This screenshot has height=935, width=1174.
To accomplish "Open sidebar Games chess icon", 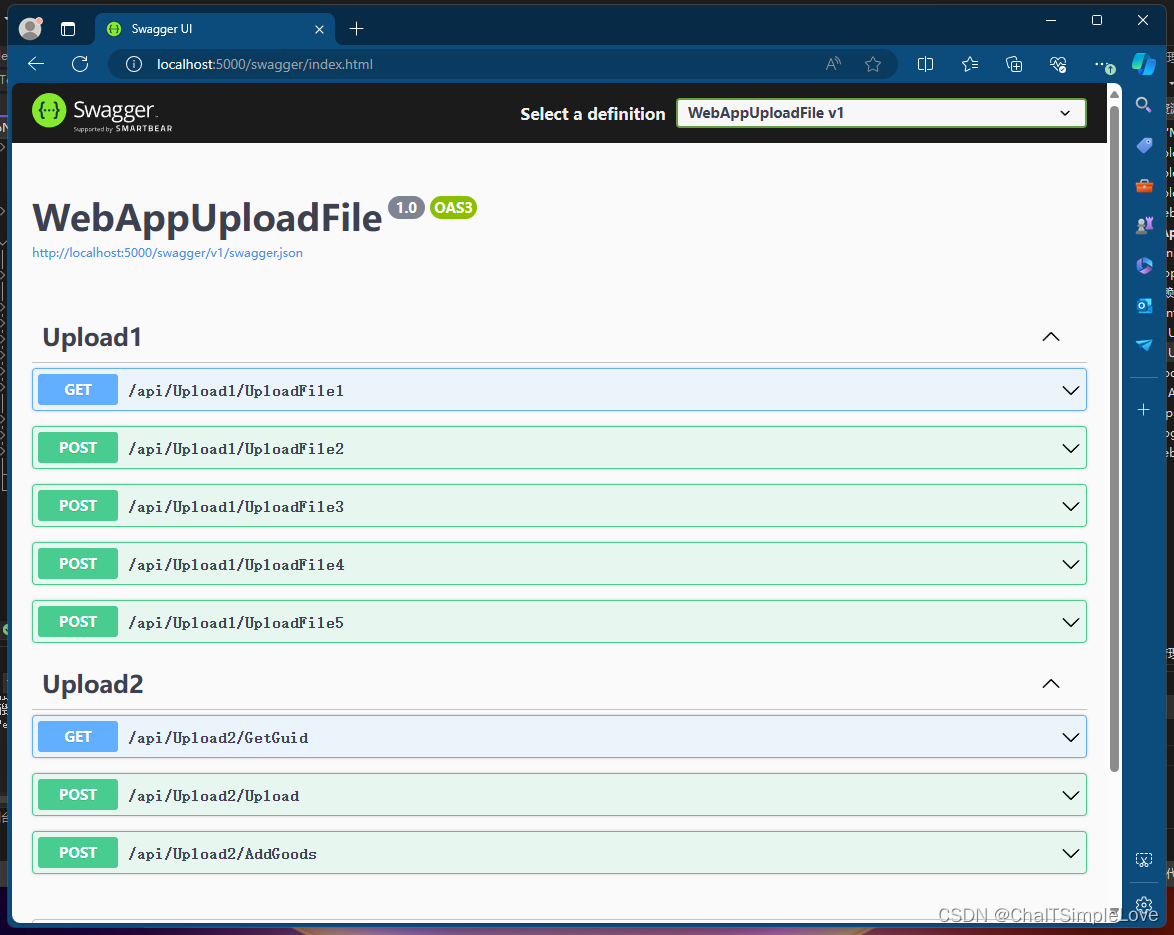I will point(1144,225).
